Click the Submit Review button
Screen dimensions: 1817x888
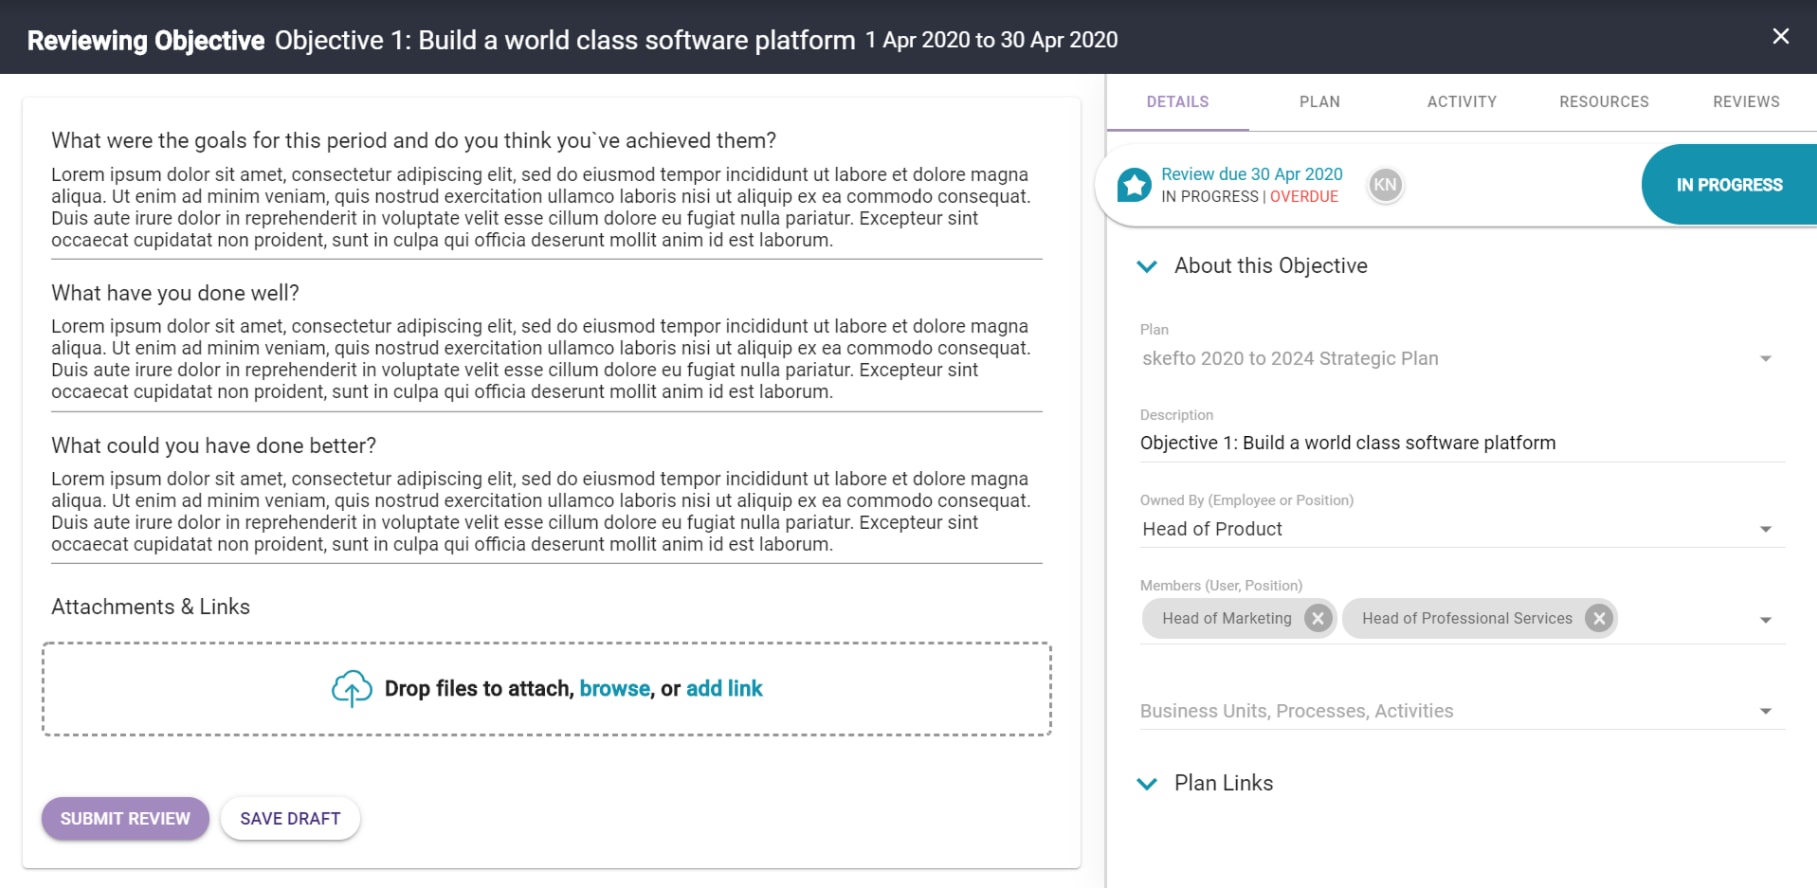(125, 818)
